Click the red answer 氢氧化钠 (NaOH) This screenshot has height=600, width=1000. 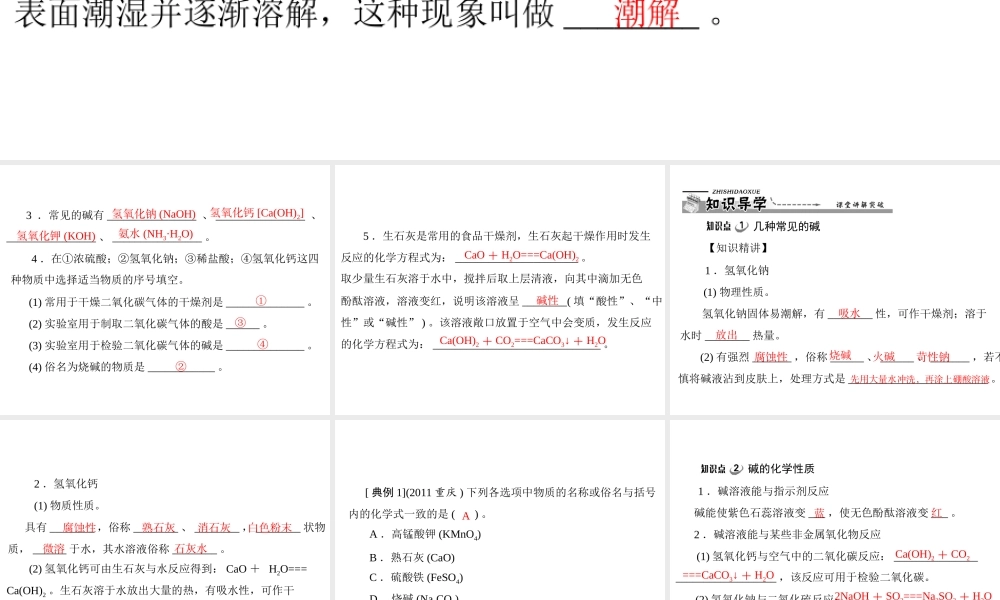154,214
